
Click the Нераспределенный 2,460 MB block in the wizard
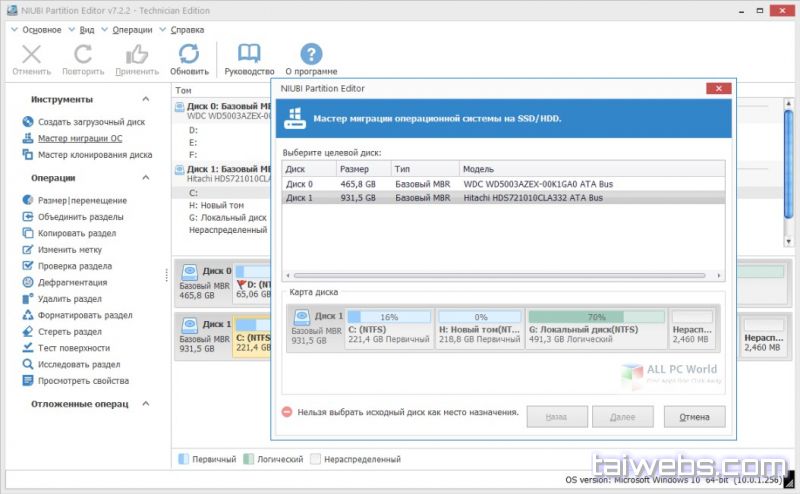point(692,328)
